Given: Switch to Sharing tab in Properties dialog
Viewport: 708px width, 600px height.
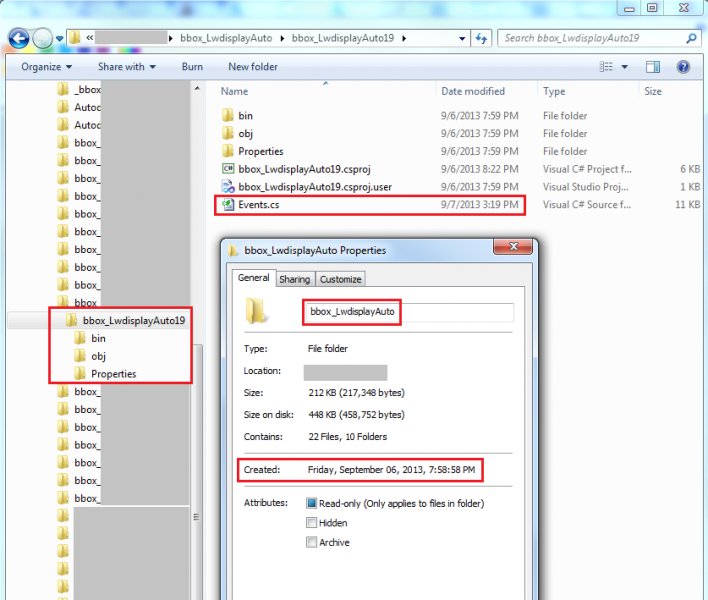Looking at the screenshot, I should (294, 279).
